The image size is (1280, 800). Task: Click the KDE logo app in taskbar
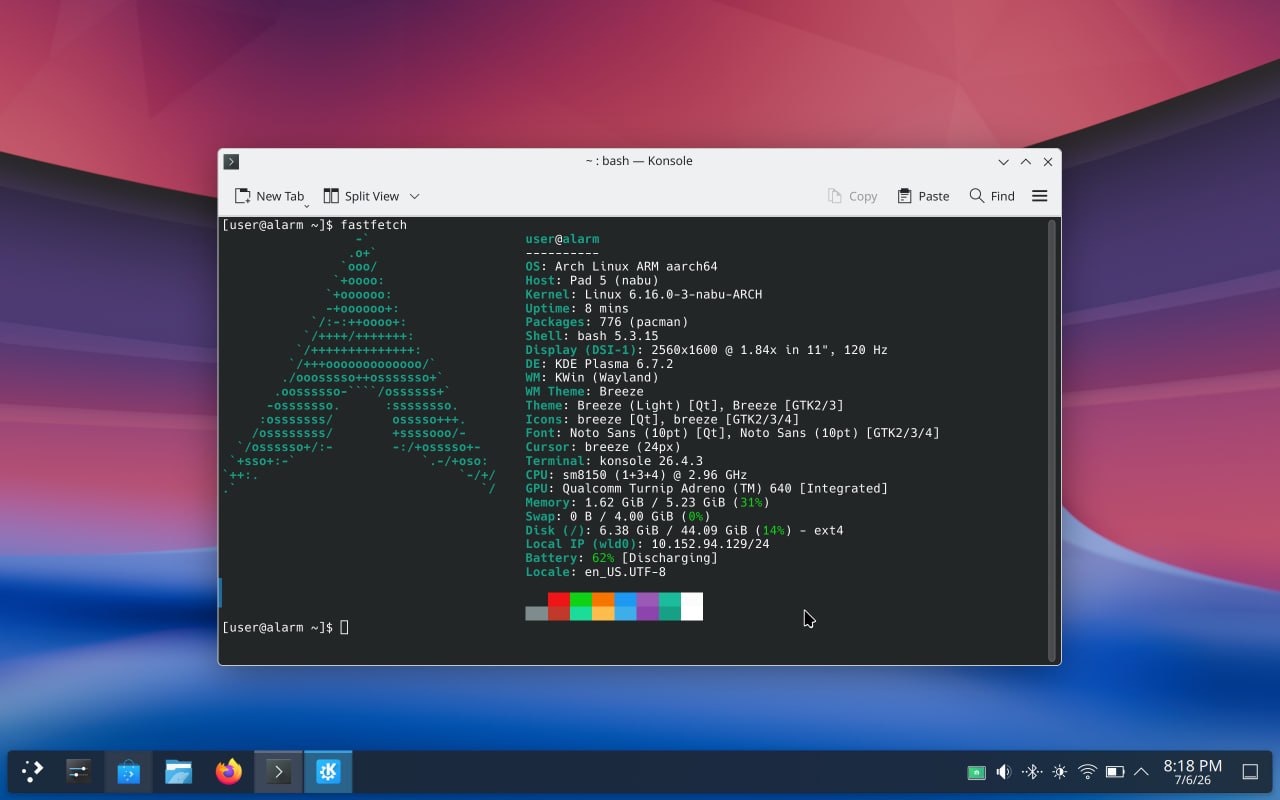328,771
